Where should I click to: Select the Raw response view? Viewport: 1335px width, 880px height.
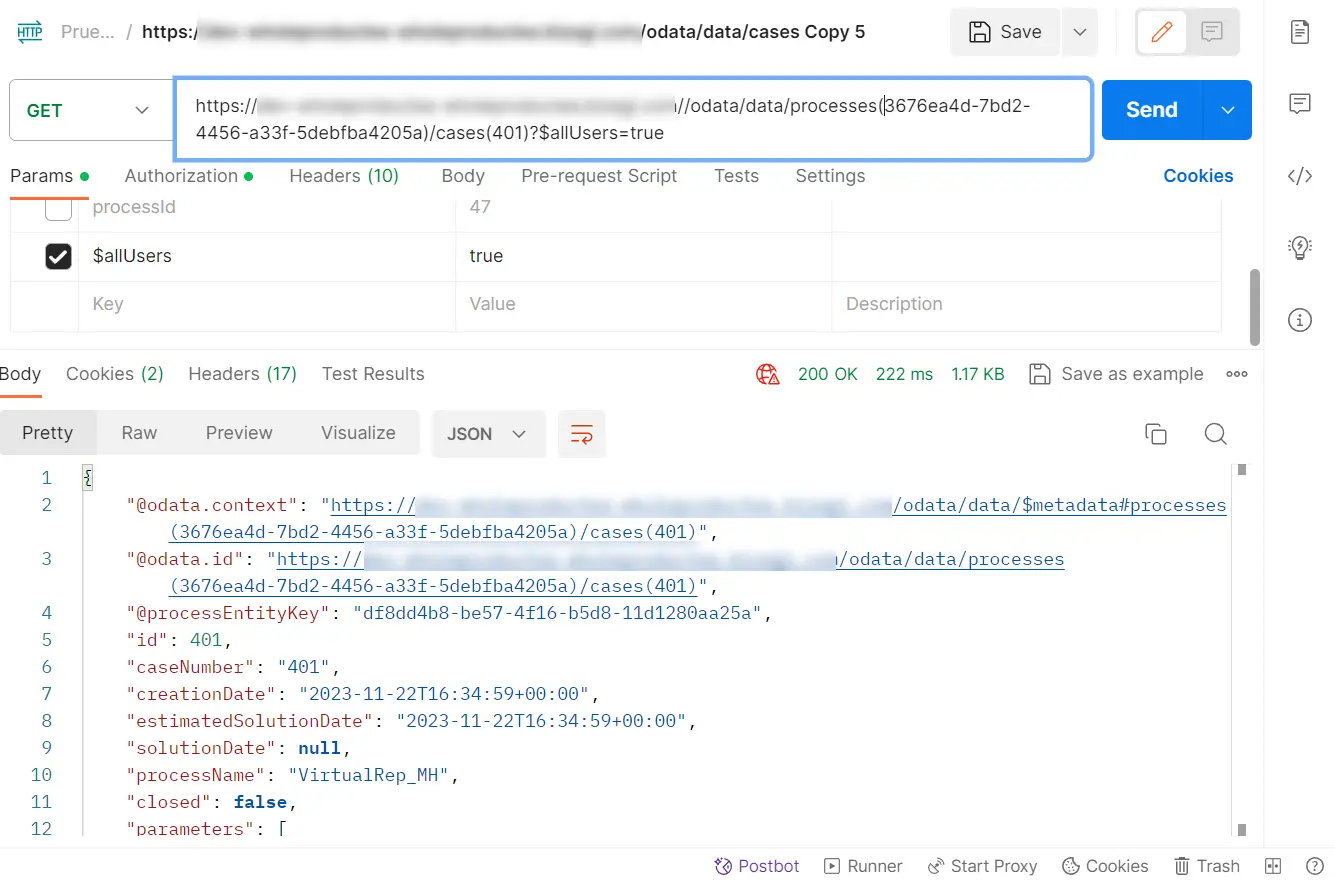click(x=139, y=433)
